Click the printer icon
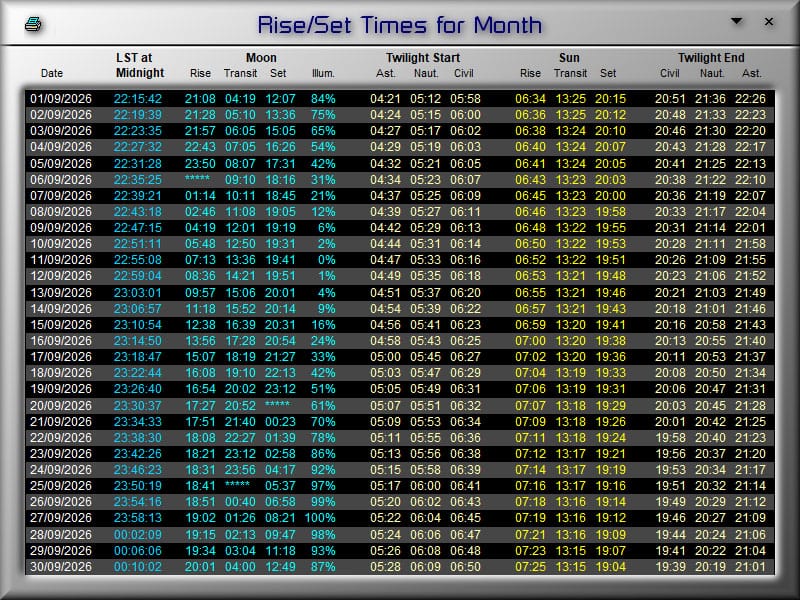The height and width of the screenshot is (600, 800). point(33,24)
